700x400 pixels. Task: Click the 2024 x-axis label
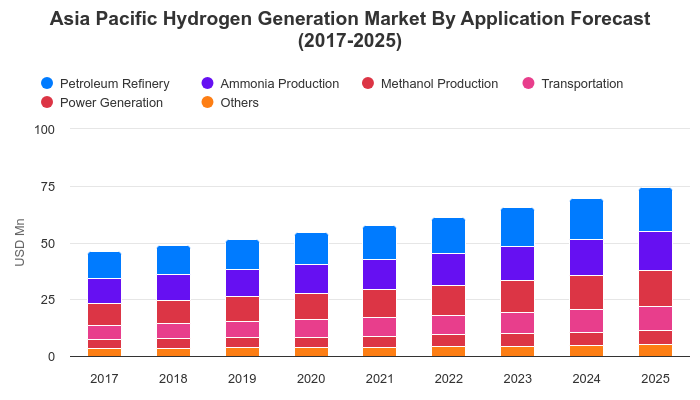[x=587, y=379]
